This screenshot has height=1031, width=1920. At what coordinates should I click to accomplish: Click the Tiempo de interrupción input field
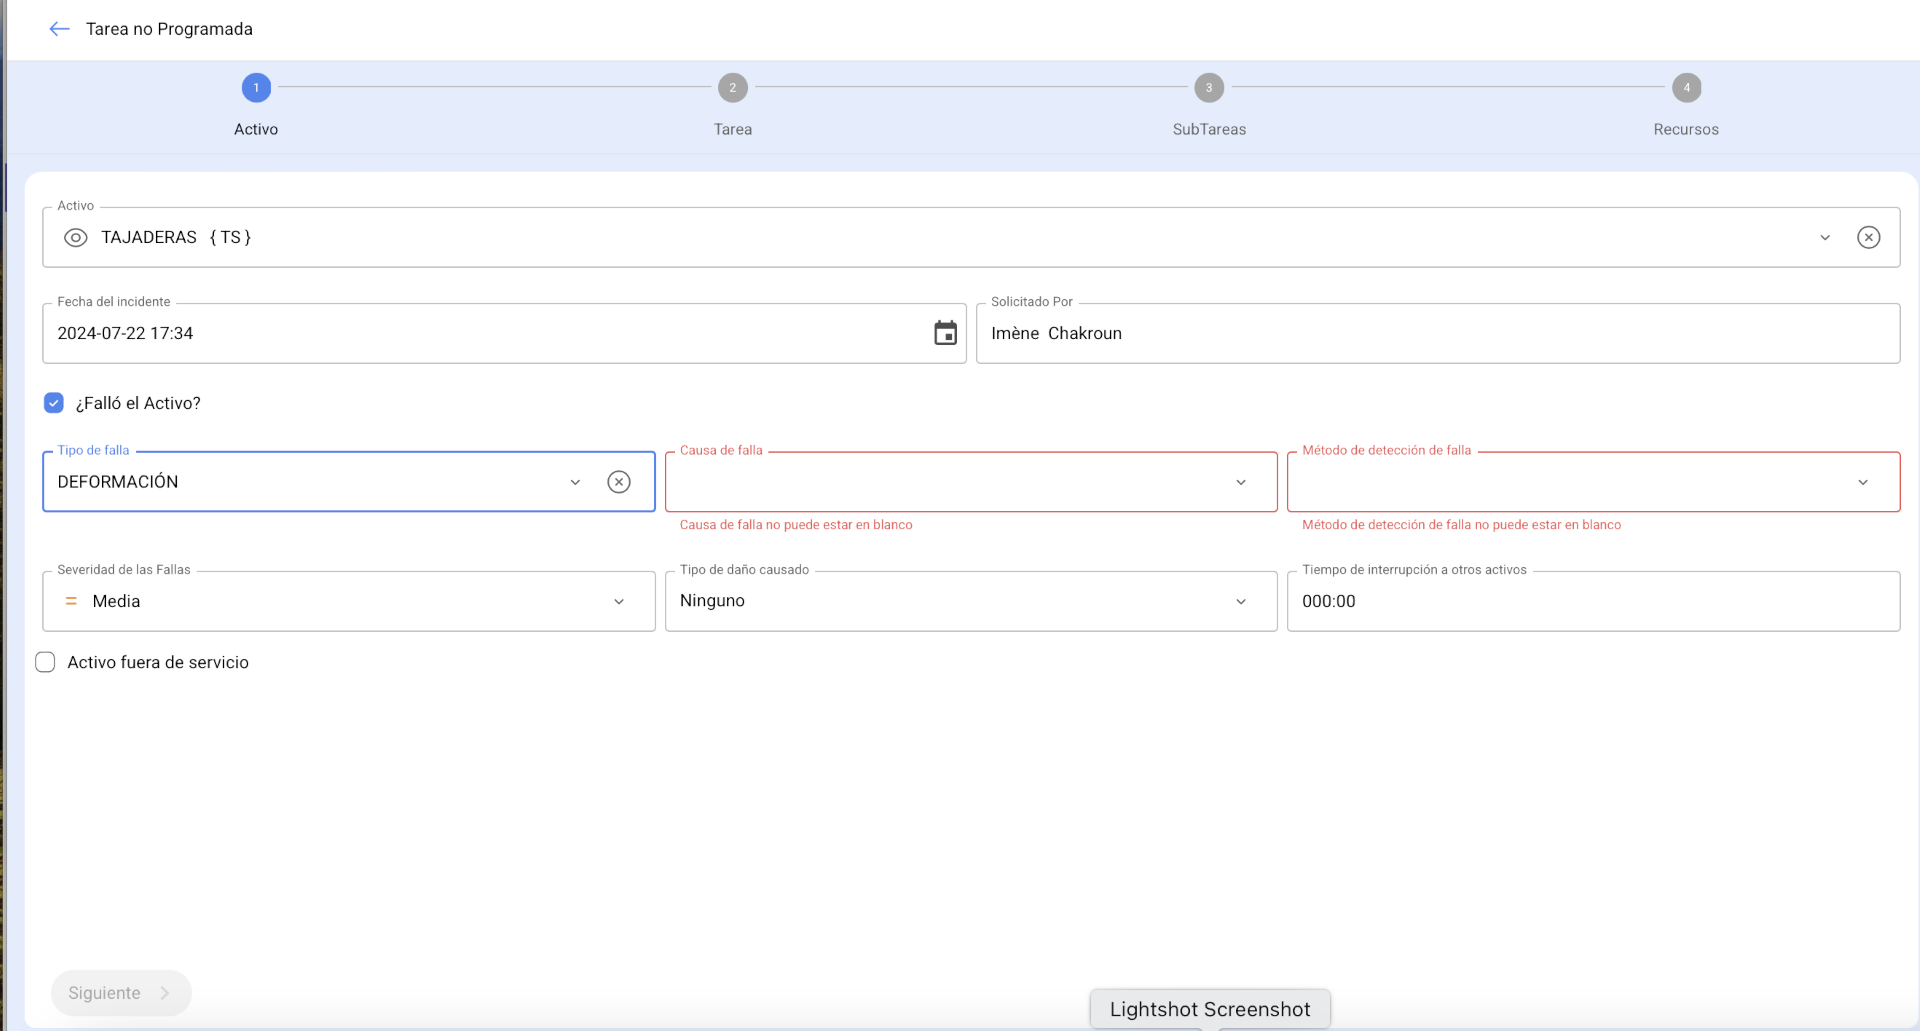1592,601
